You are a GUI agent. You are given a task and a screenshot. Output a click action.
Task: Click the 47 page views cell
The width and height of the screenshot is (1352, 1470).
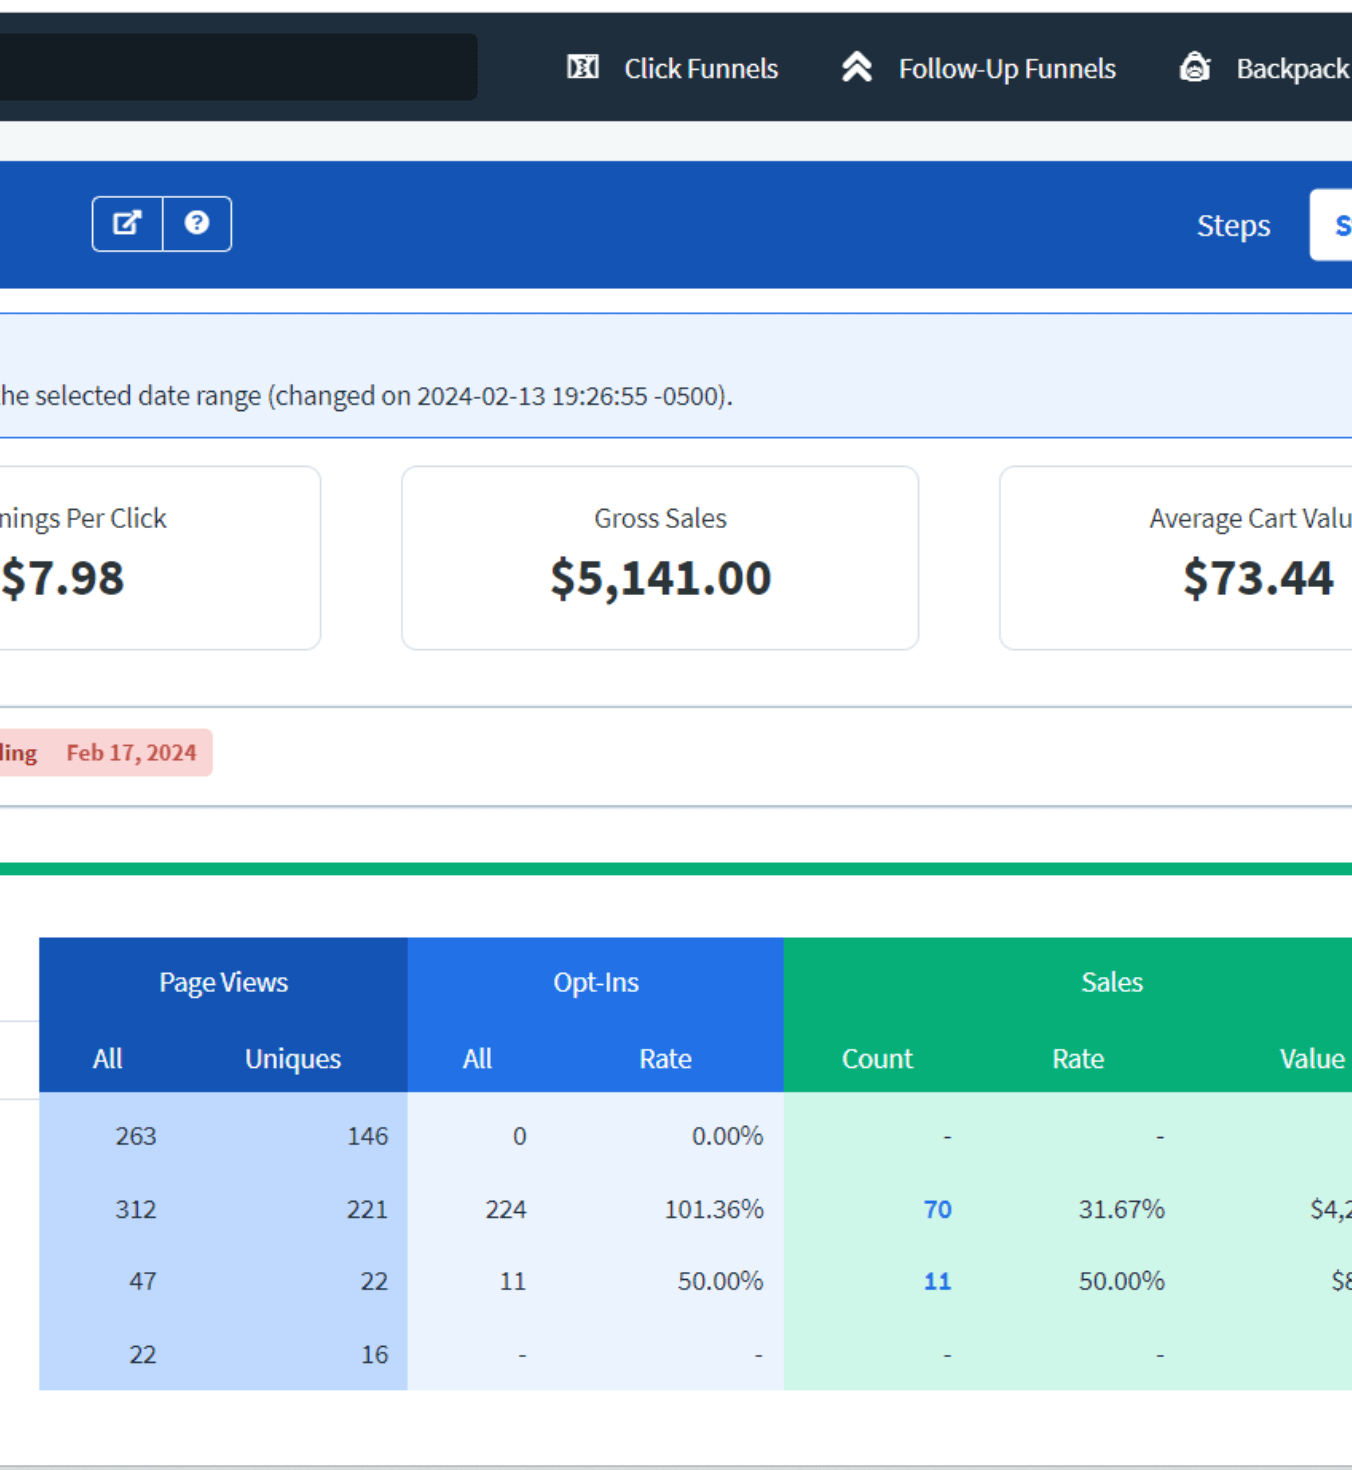point(143,1281)
